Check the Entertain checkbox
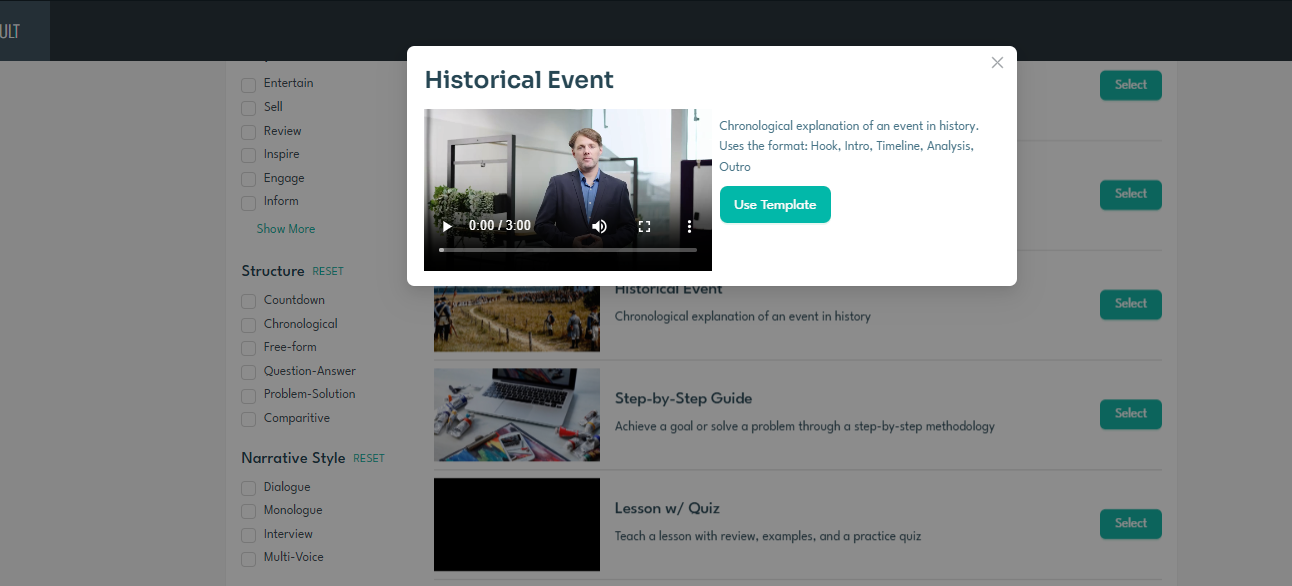Image resolution: width=1292 pixels, height=586 pixels. coord(249,84)
